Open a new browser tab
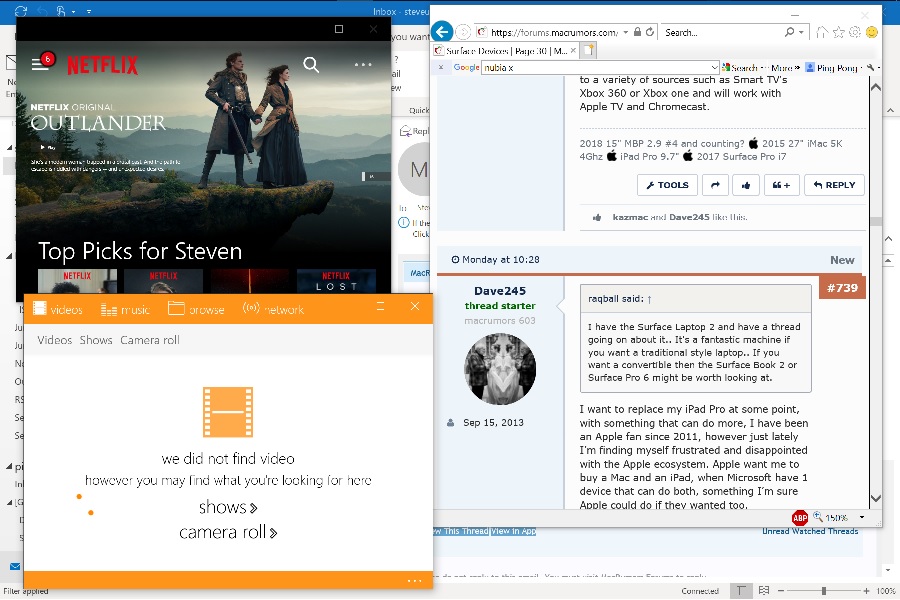 (588, 51)
